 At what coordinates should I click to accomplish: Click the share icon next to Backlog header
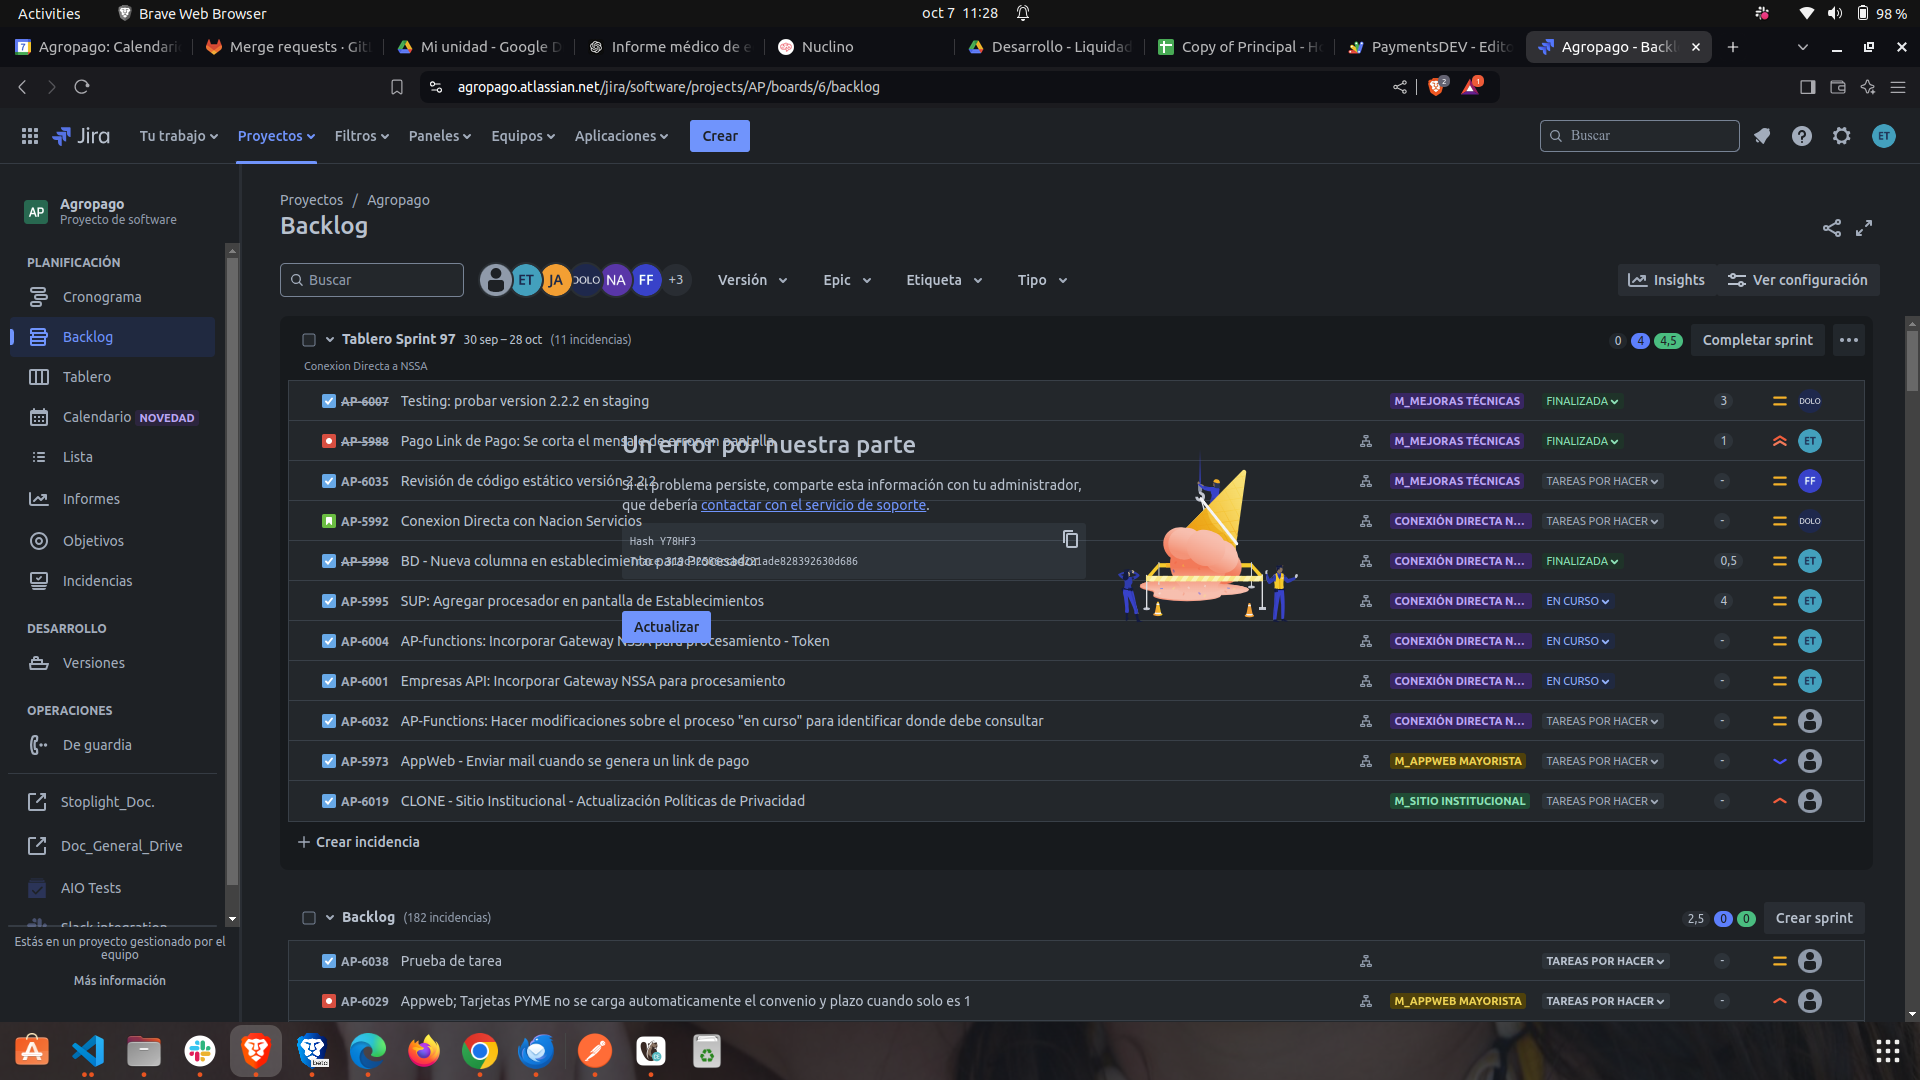[1831, 228]
